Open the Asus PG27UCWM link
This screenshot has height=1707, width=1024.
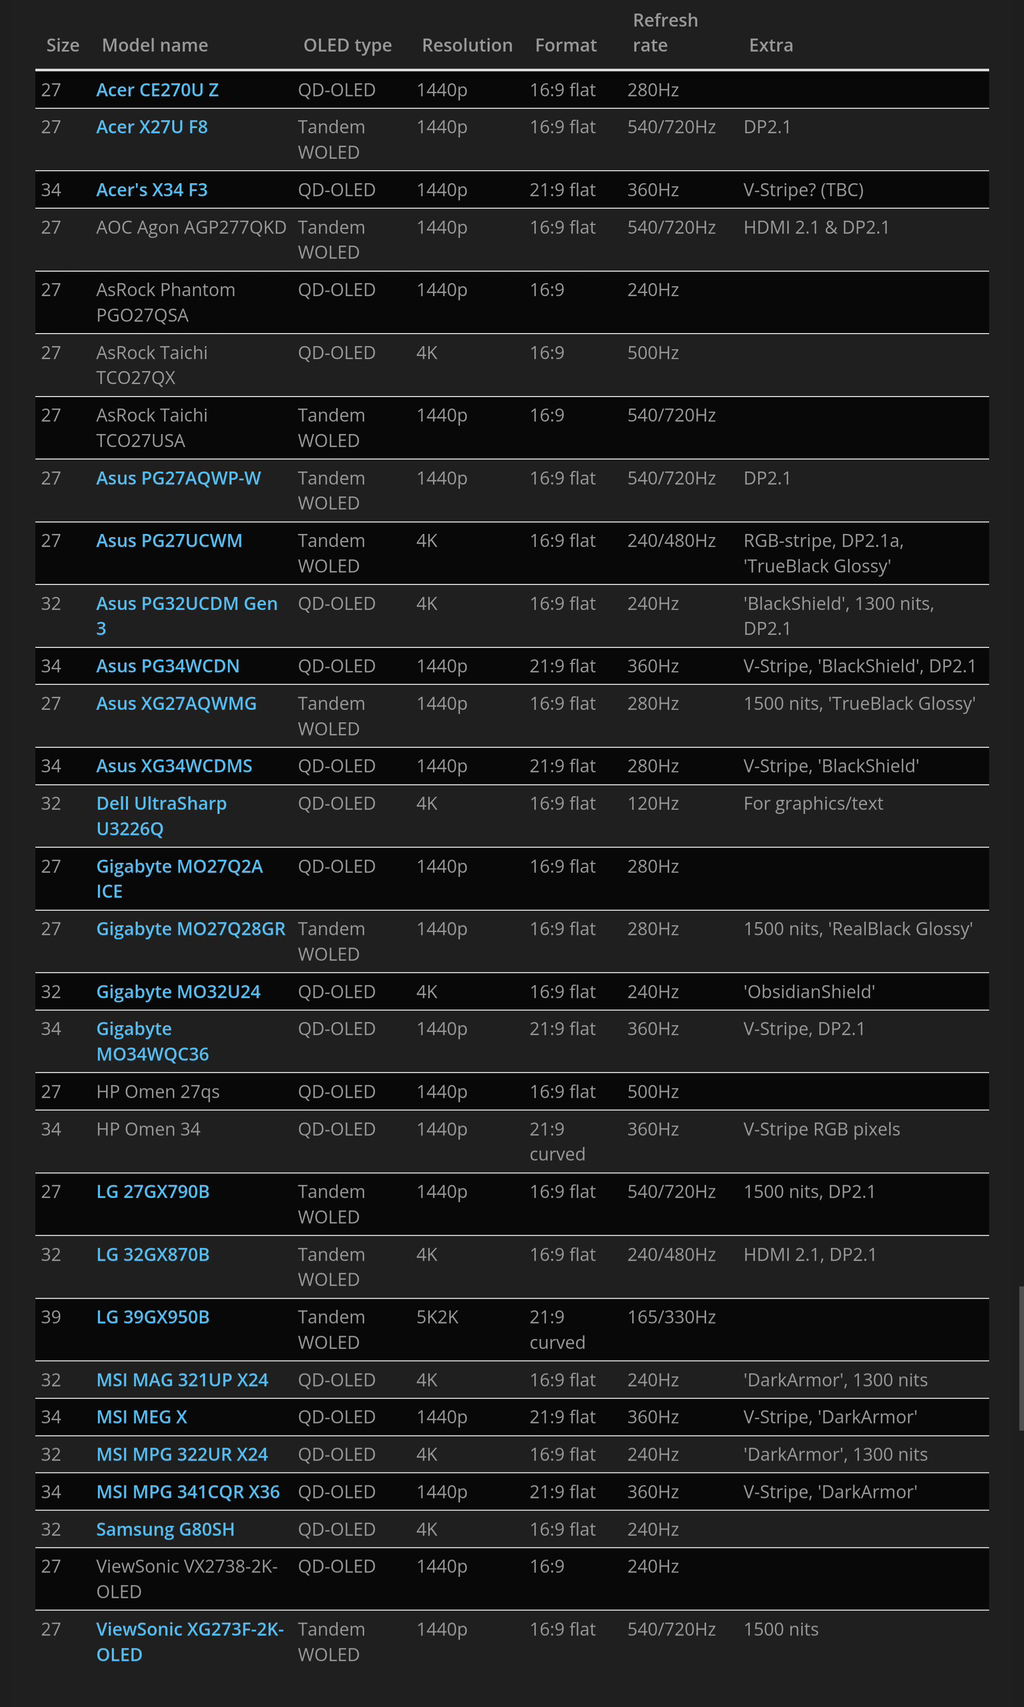[169, 541]
